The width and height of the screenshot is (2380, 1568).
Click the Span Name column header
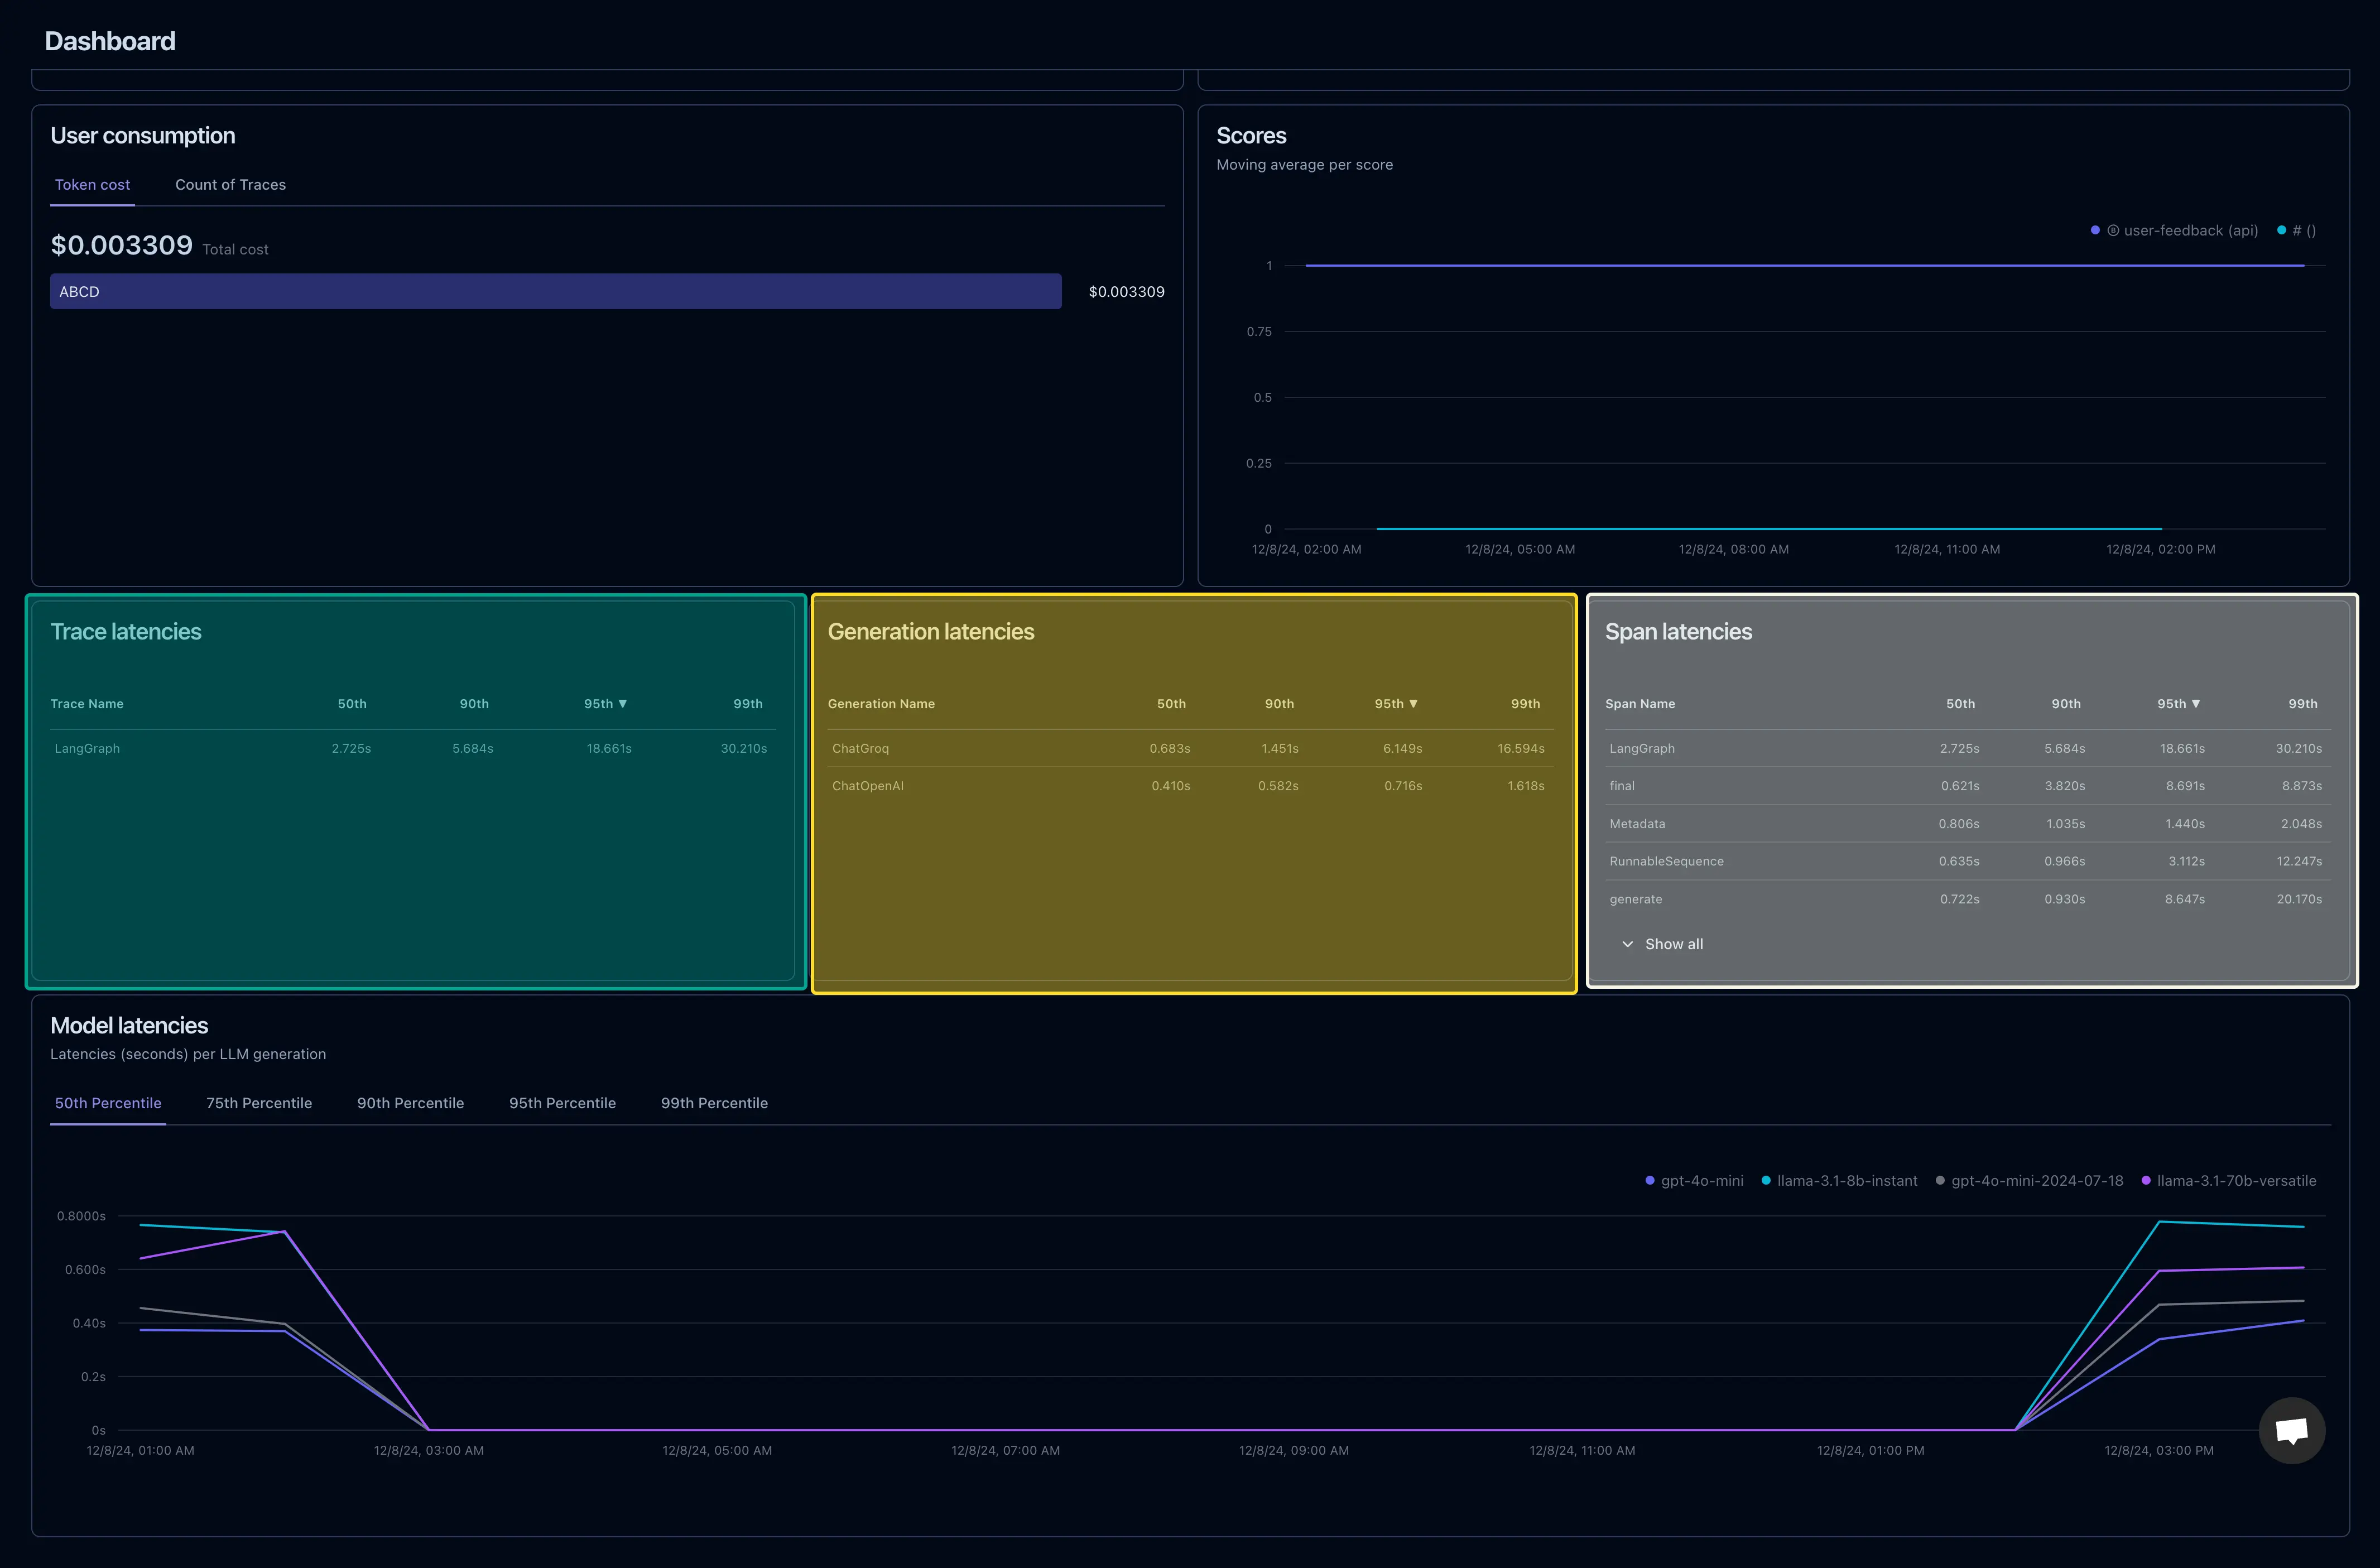coord(1640,704)
